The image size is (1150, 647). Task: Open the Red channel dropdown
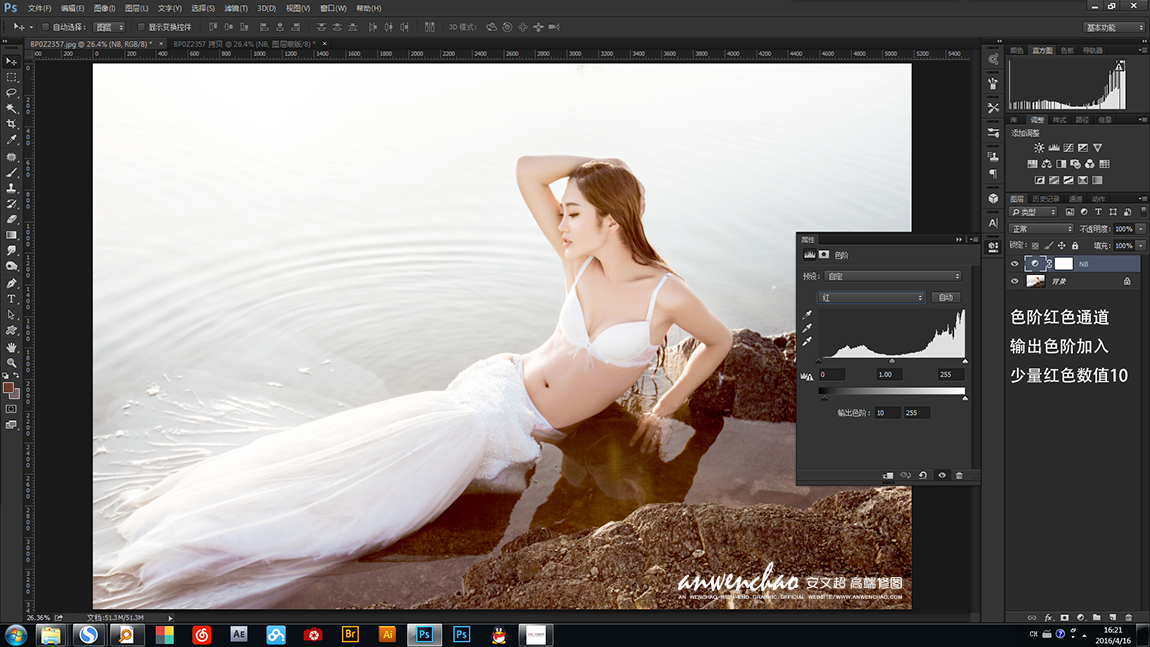coord(871,297)
